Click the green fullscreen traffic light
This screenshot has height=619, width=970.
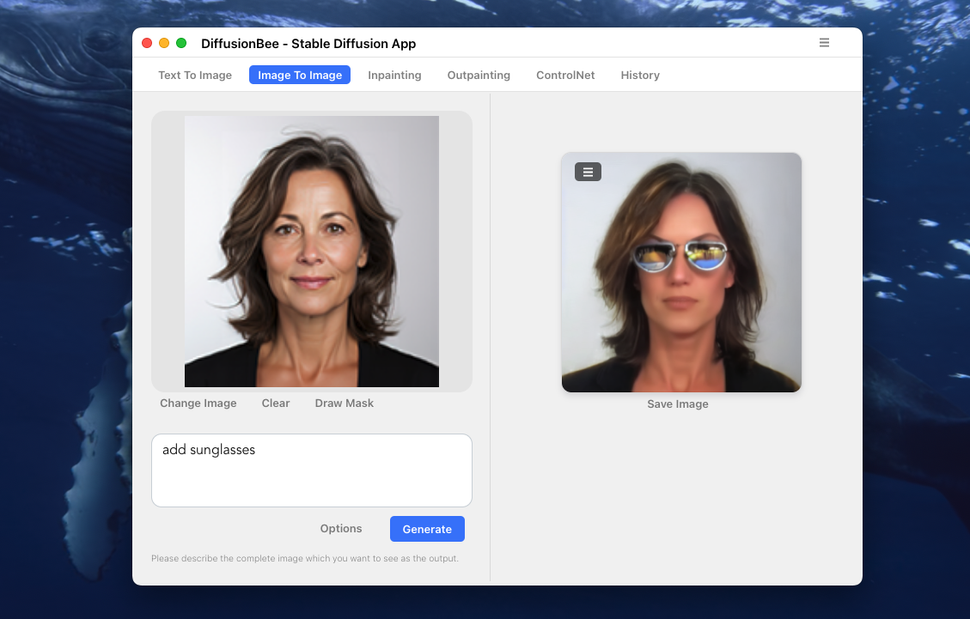180,43
